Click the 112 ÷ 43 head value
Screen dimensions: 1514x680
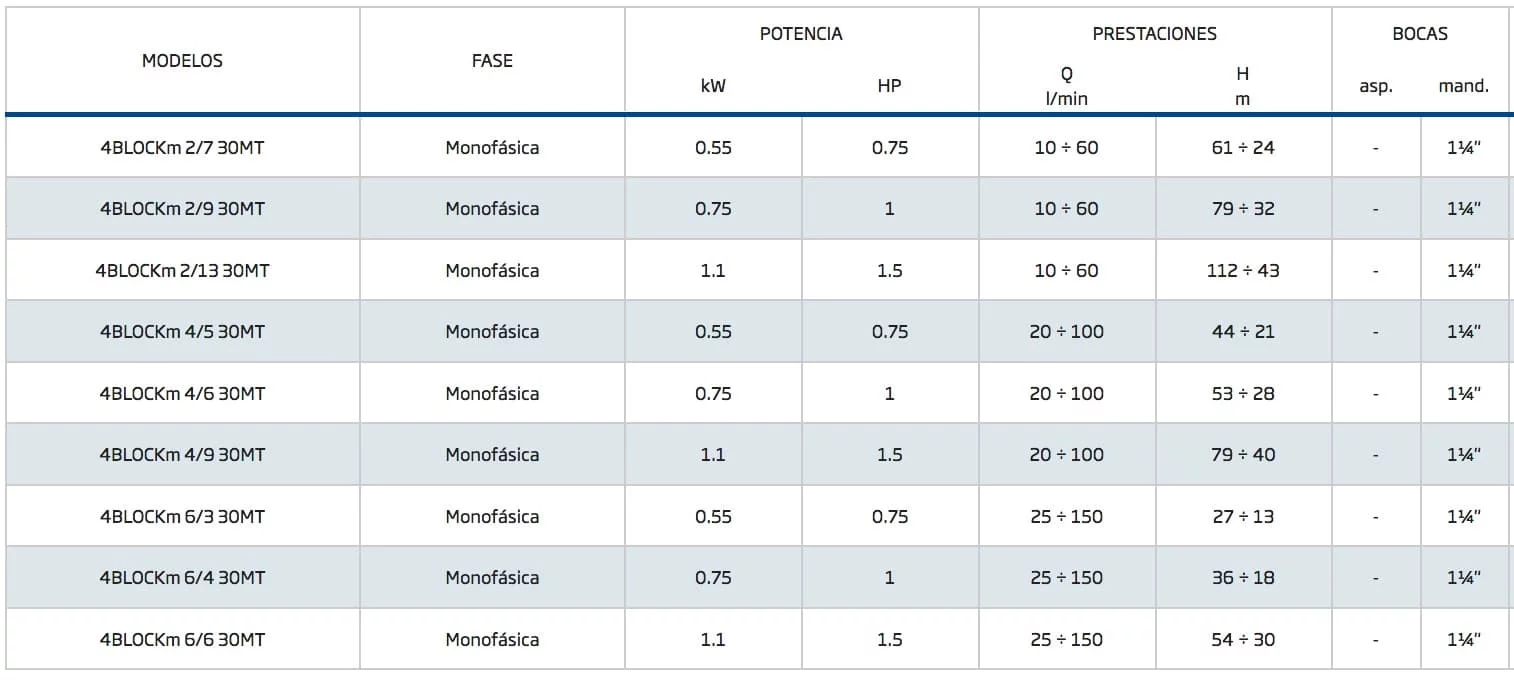coord(1243,271)
